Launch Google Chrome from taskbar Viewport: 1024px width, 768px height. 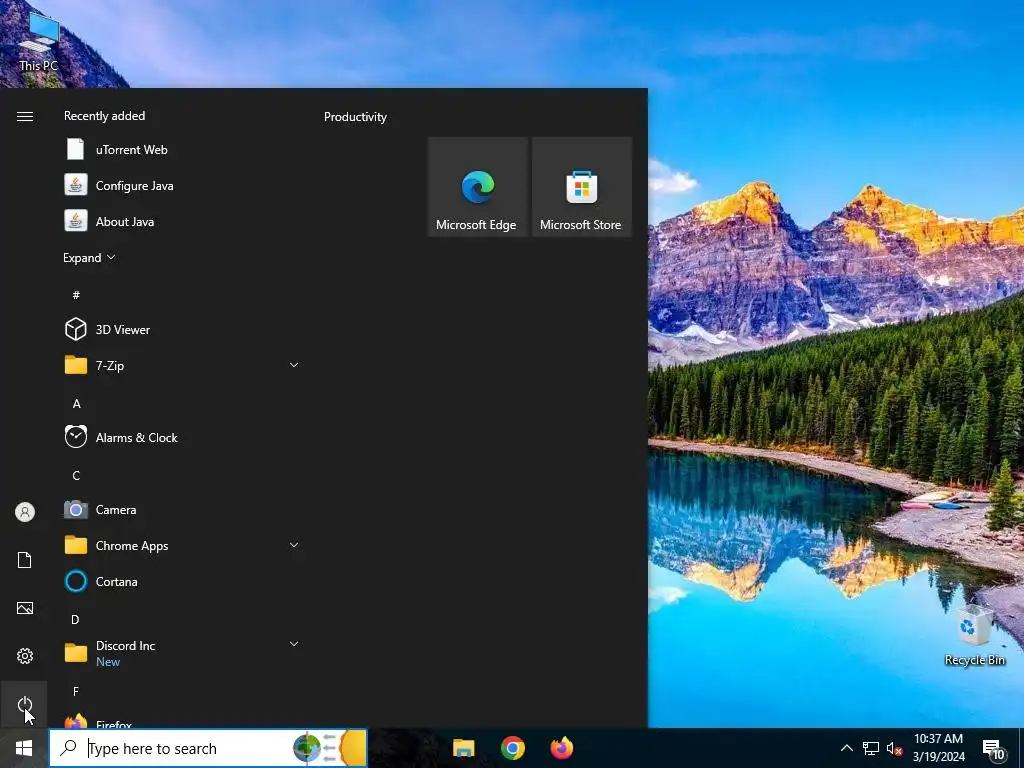[x=513, y=748]
